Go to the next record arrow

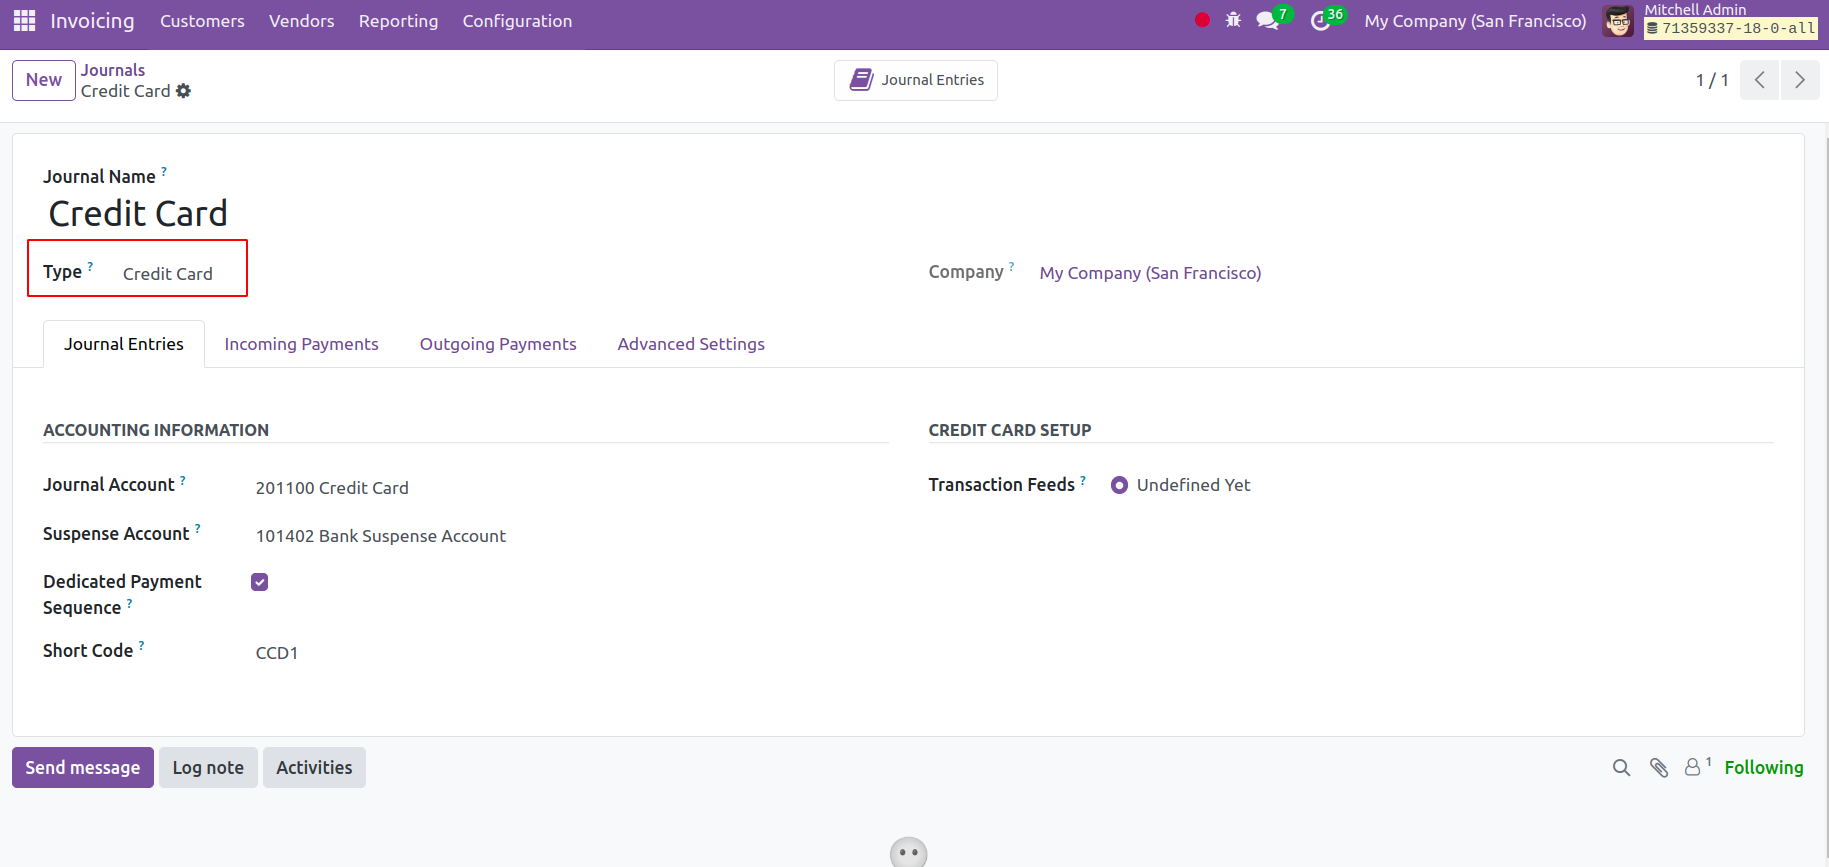(1799, 80)
